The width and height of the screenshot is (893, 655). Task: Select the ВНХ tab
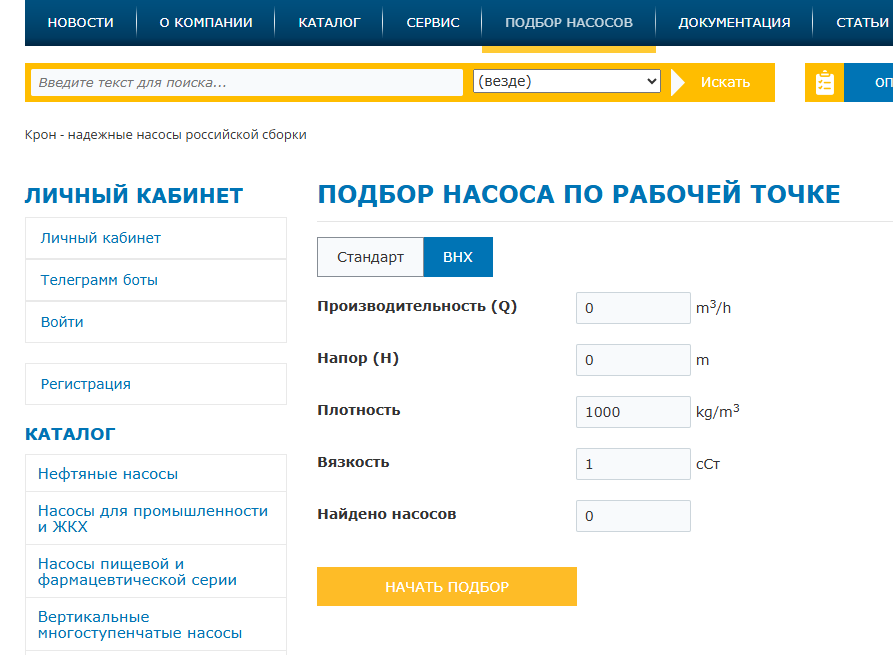(457, 256)
